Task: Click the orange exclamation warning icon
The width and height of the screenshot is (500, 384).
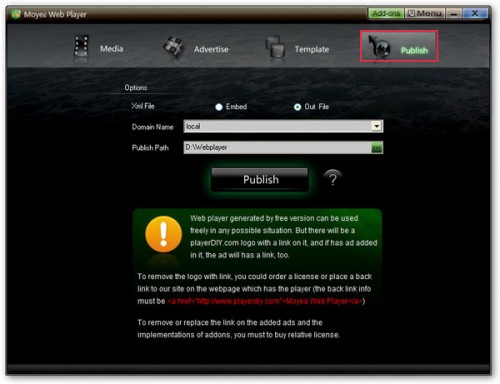Action: click(x=163, y=234)
